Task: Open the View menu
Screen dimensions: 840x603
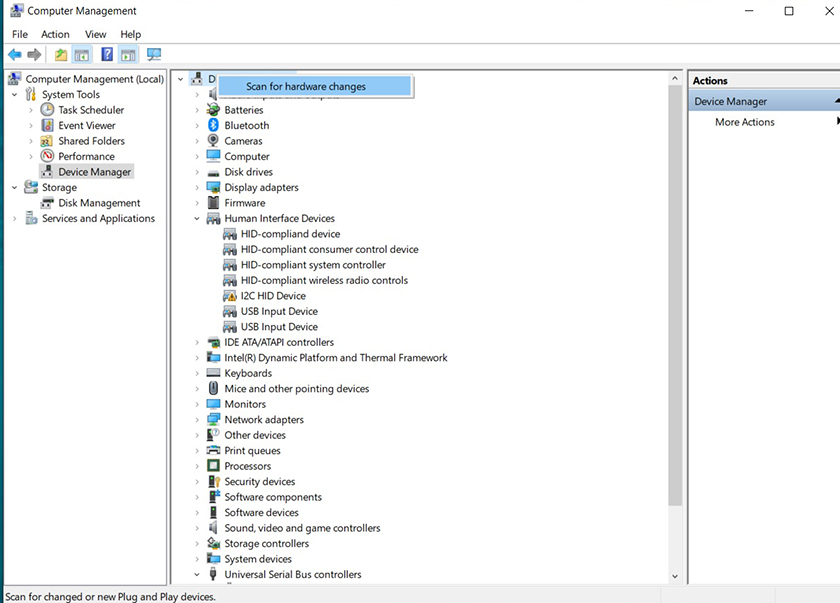Action: 96,34
